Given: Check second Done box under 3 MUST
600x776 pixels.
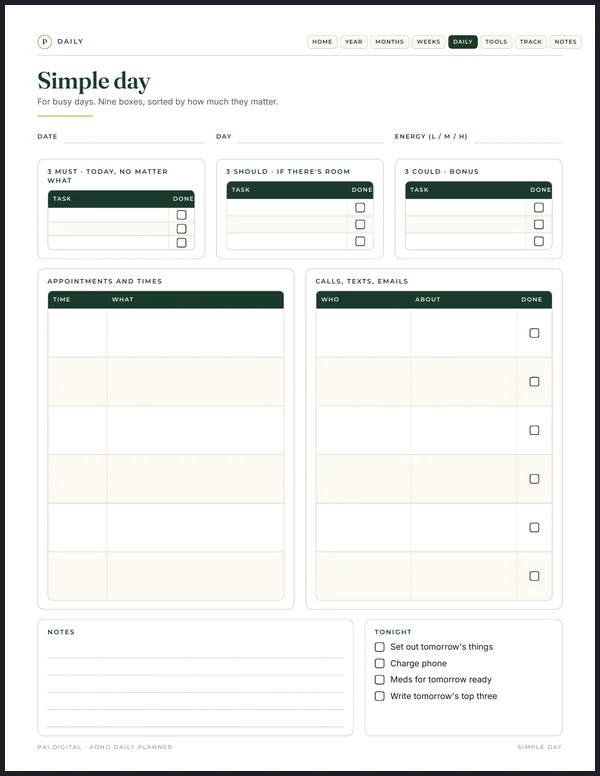Looking at the screenshot, I should pos(182,229).
